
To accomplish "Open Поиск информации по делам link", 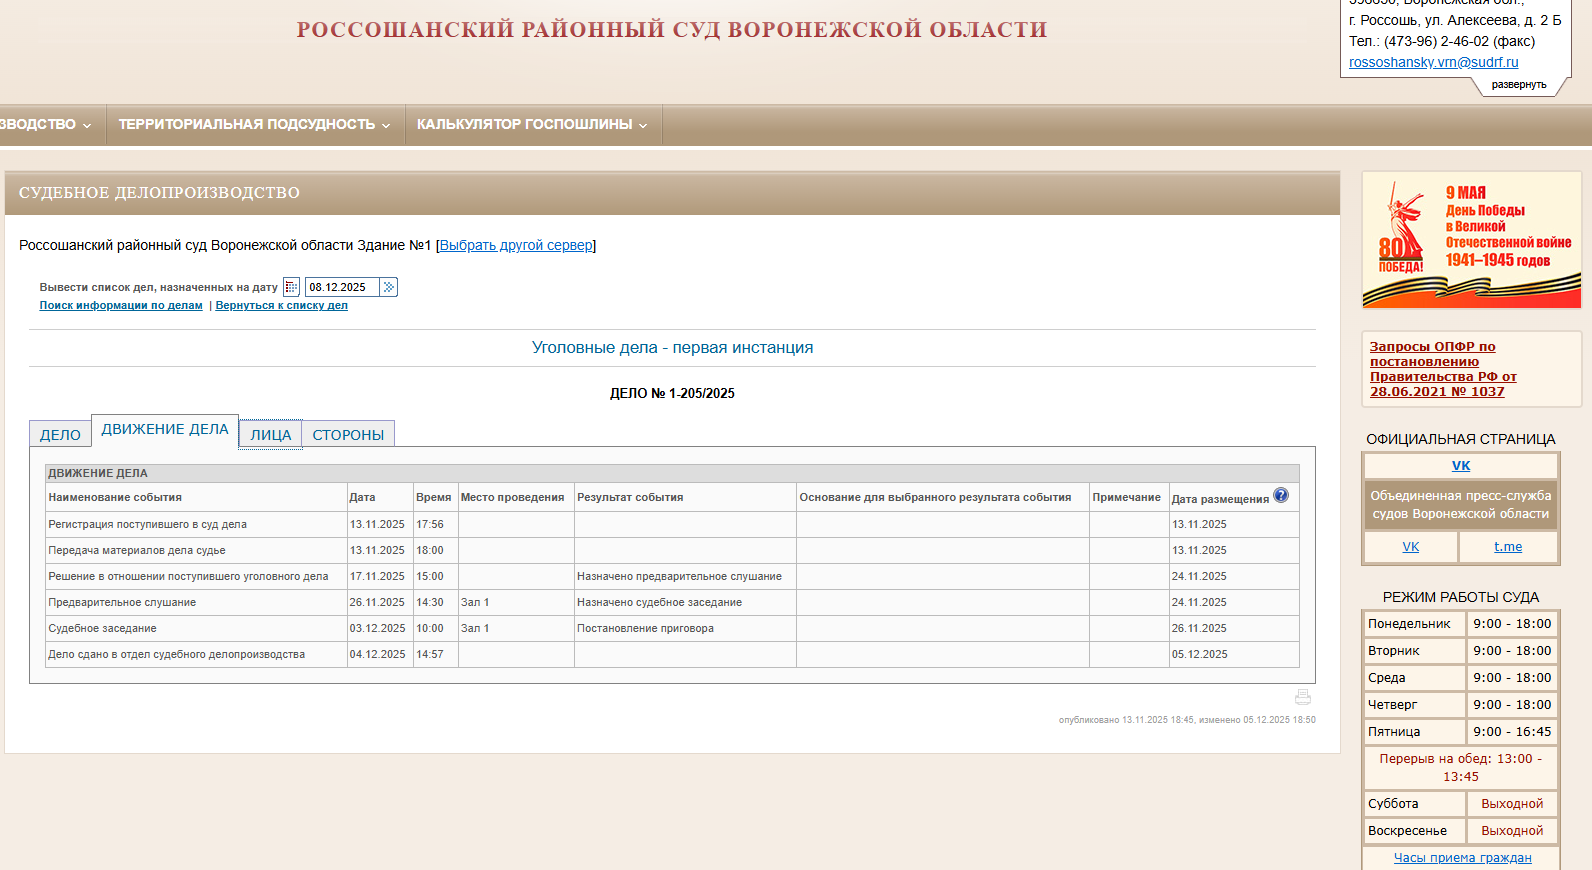I will (121, 306).
